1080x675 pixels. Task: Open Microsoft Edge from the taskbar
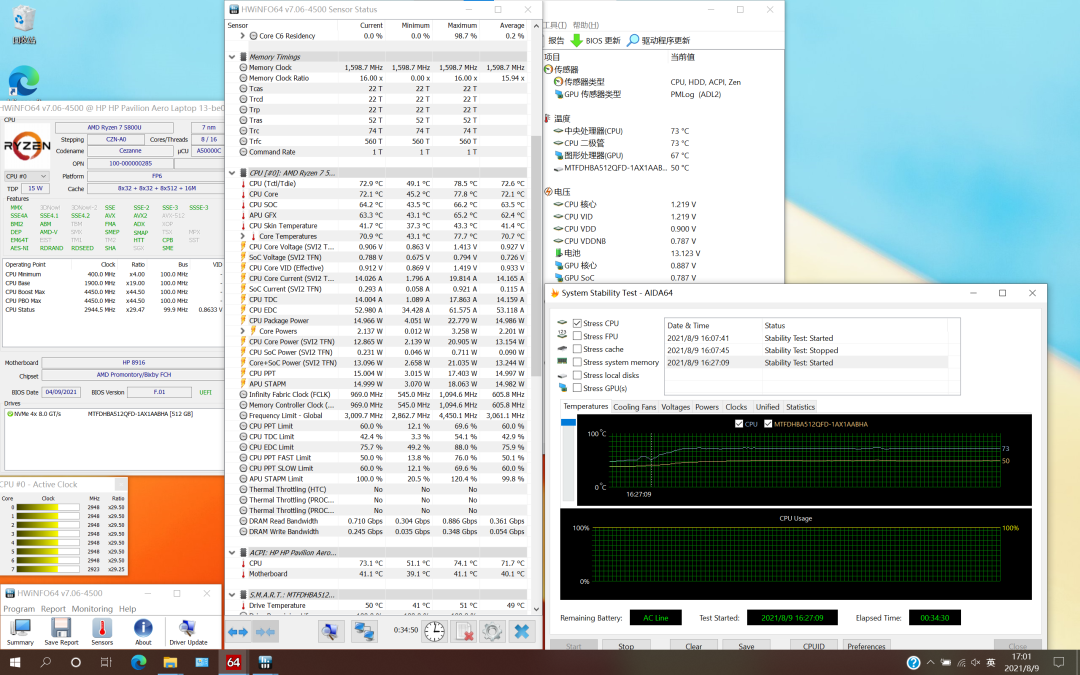click(x=139, y=663)
